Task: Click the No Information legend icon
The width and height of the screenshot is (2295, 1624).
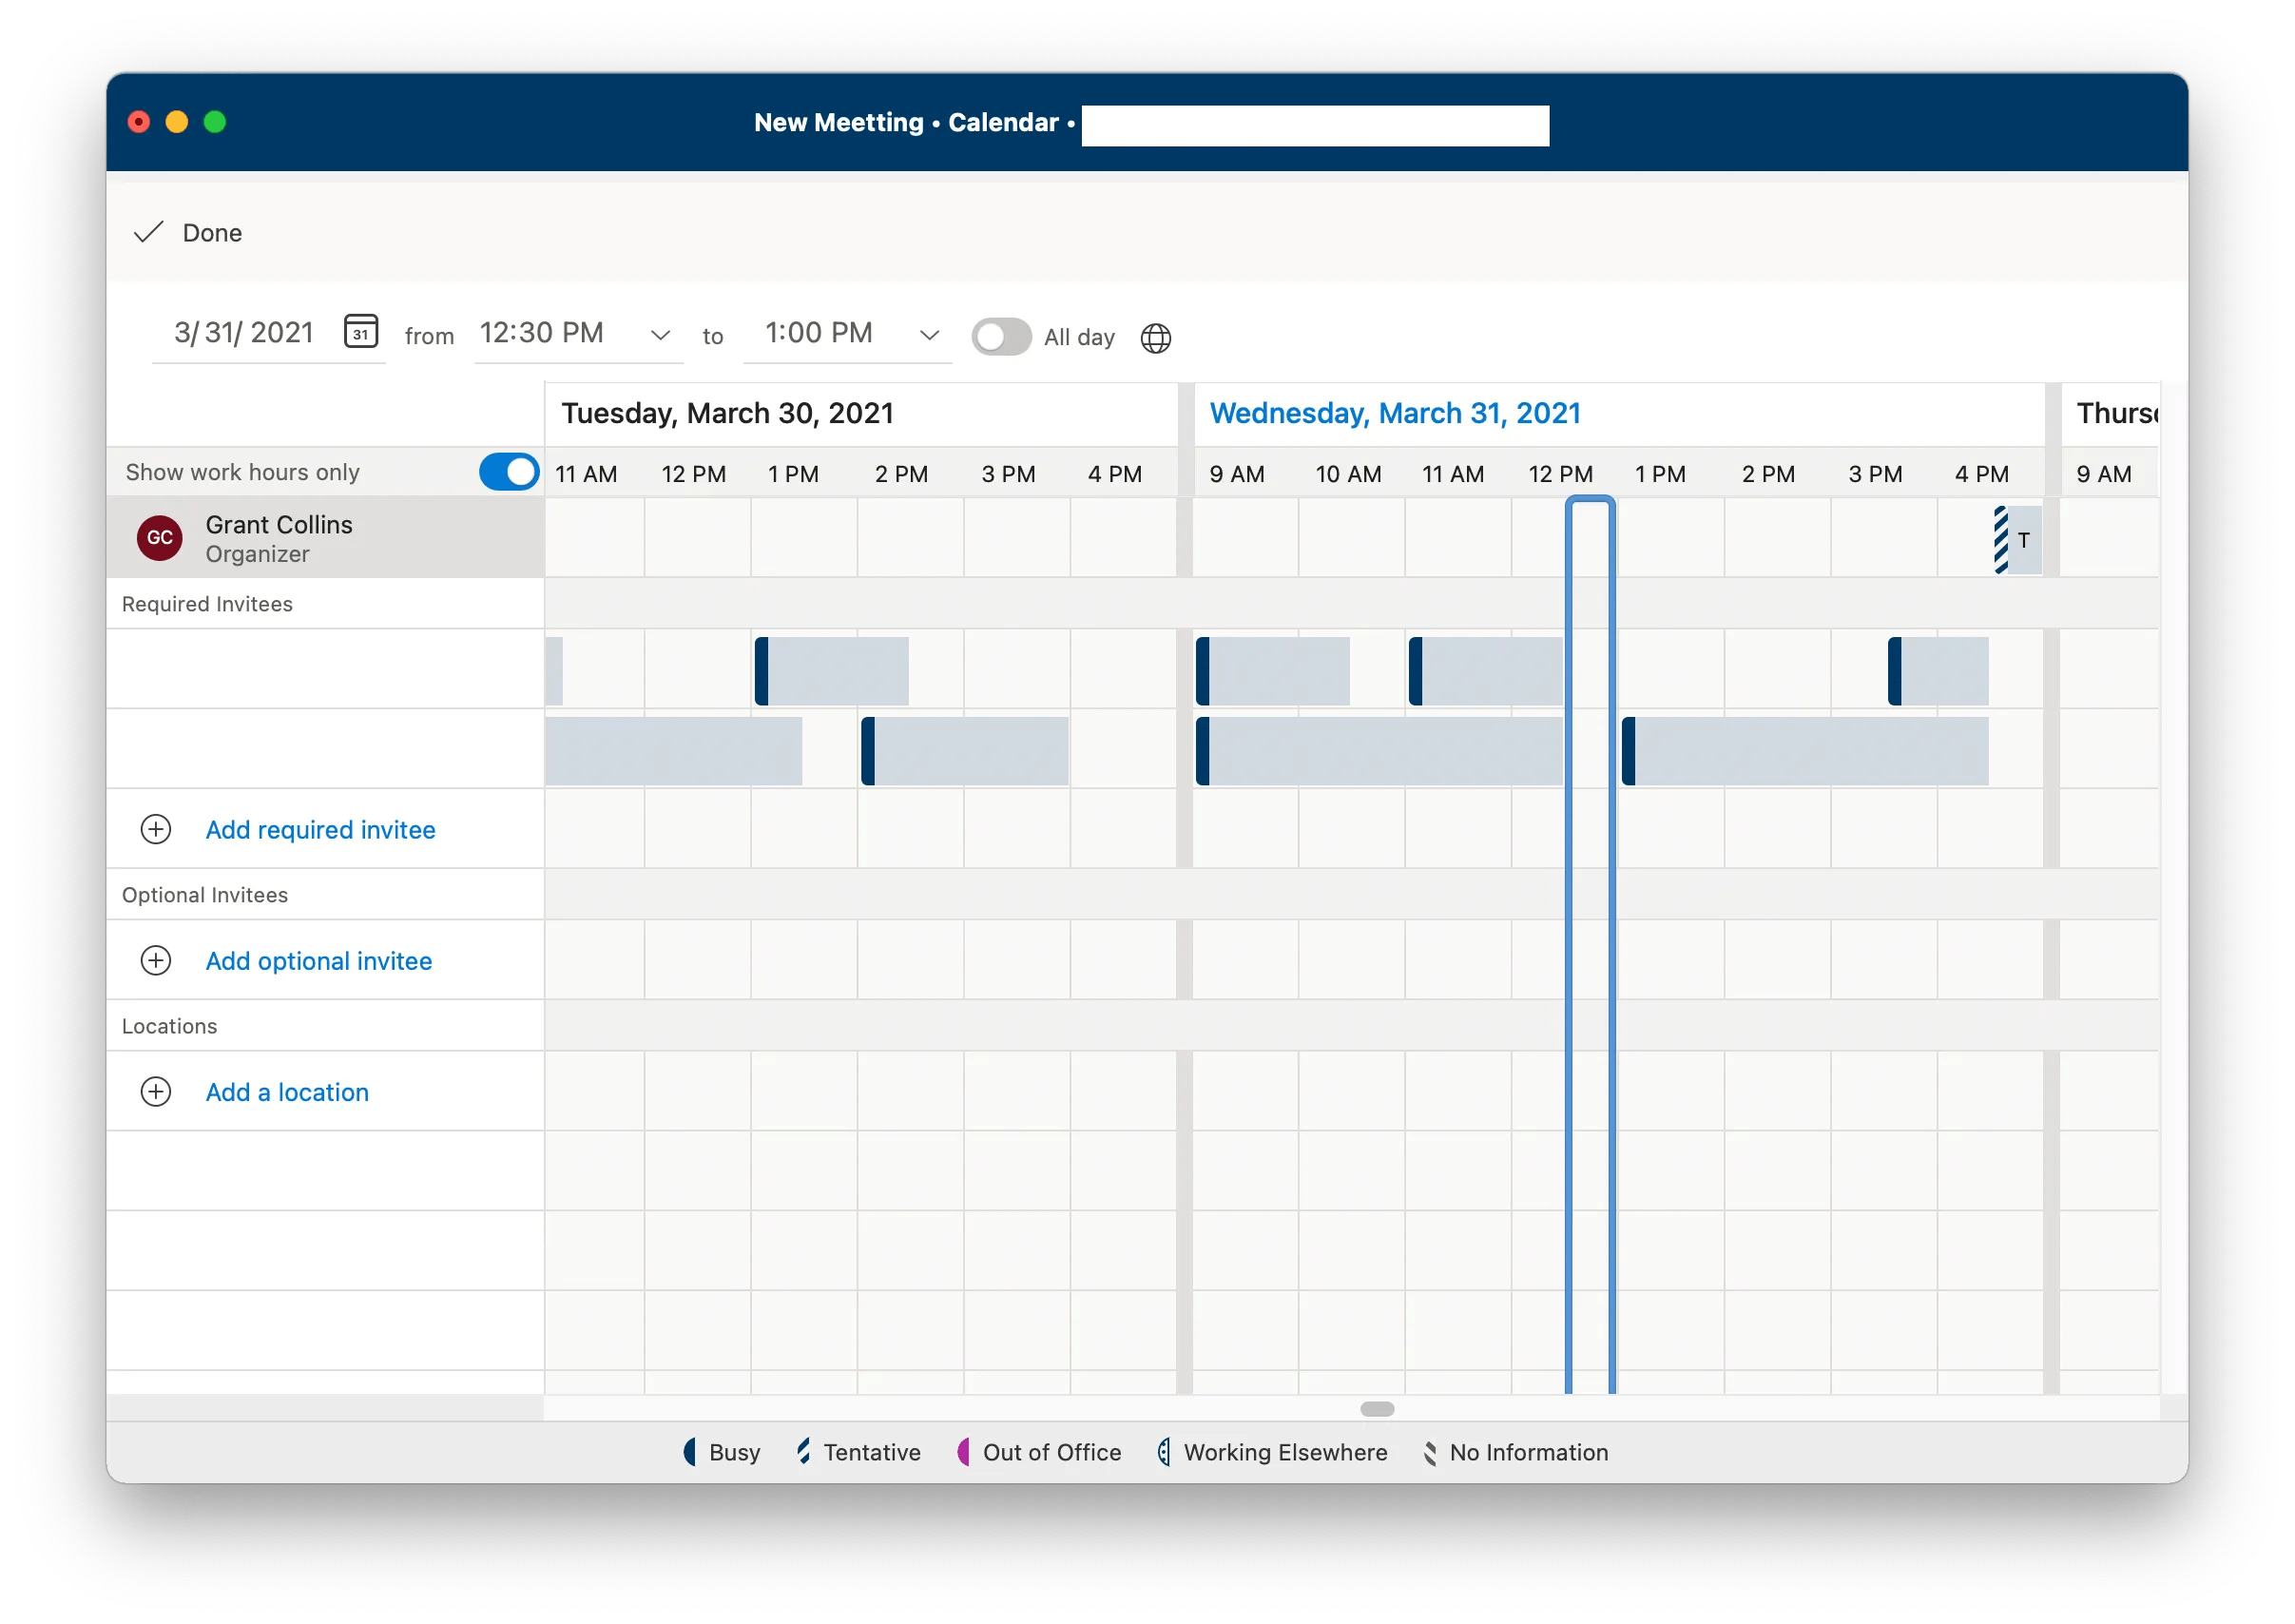Action: 1430,1452
